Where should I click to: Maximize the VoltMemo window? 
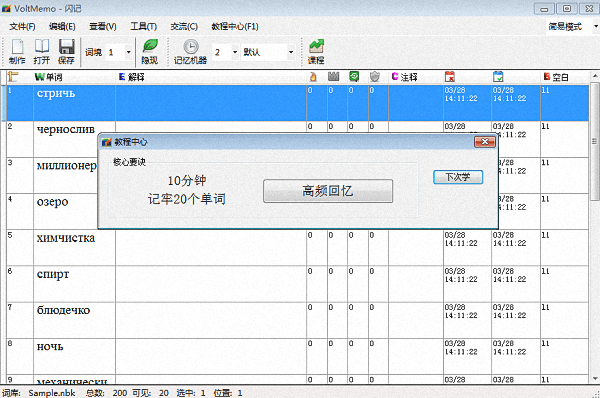pyautogui.click(x=567, y=8)
